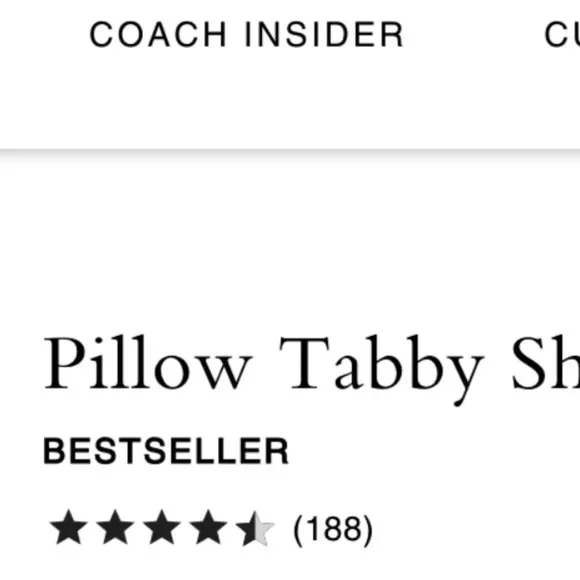Click the letter P of Pillow title
580x580 pixels.
[65, 362]
